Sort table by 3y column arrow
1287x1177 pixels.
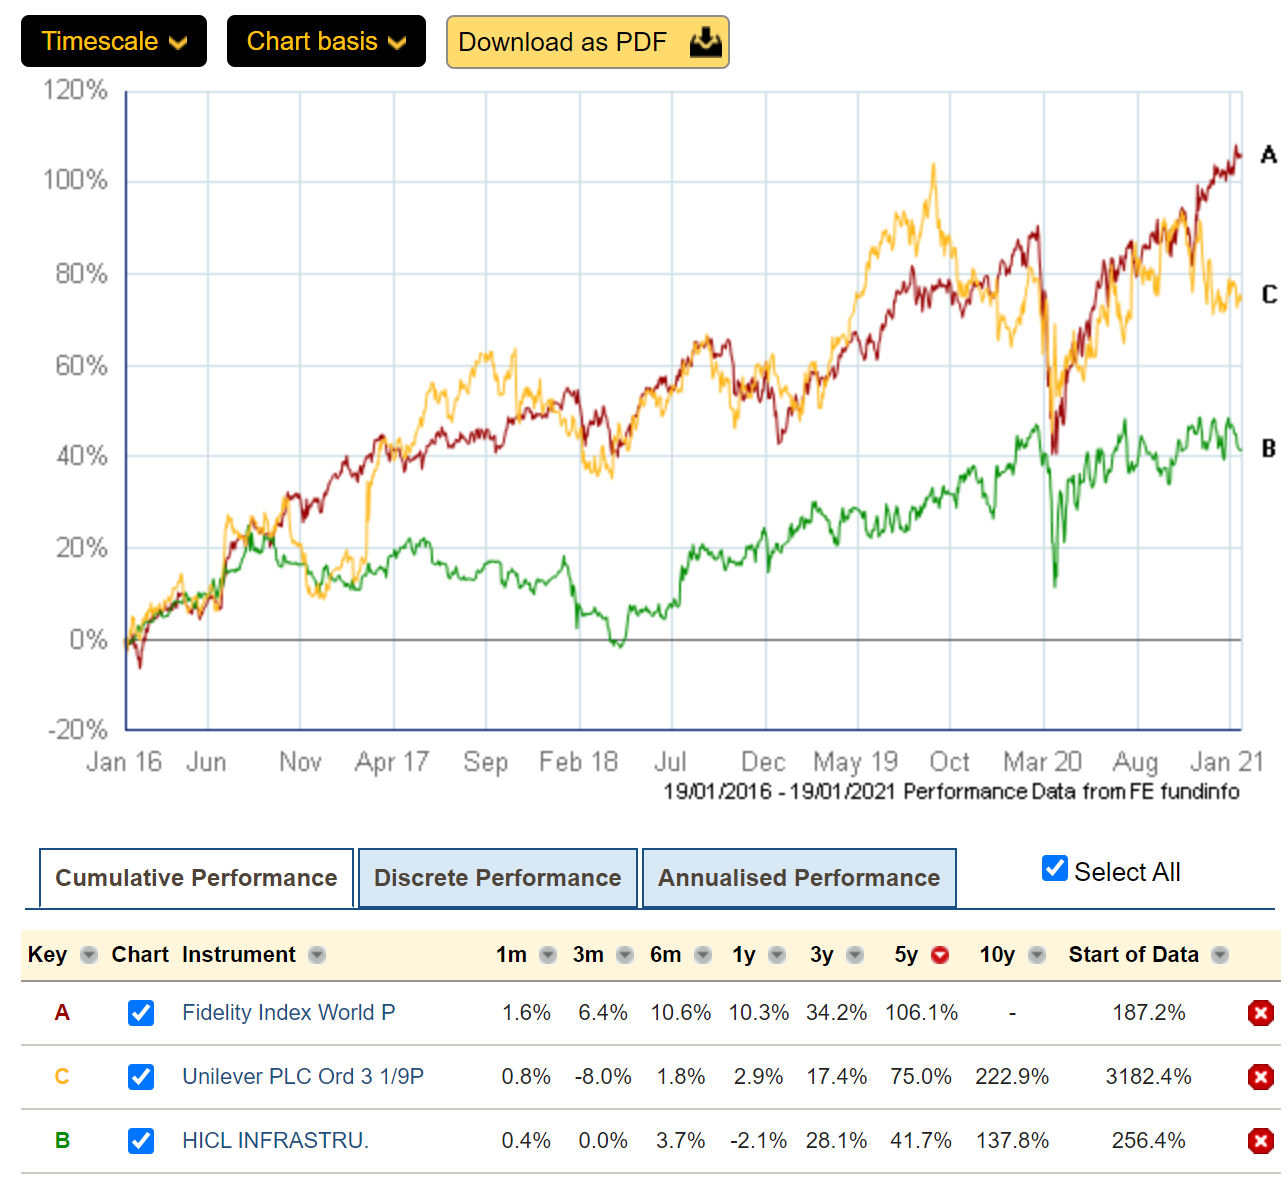(855, 955)
